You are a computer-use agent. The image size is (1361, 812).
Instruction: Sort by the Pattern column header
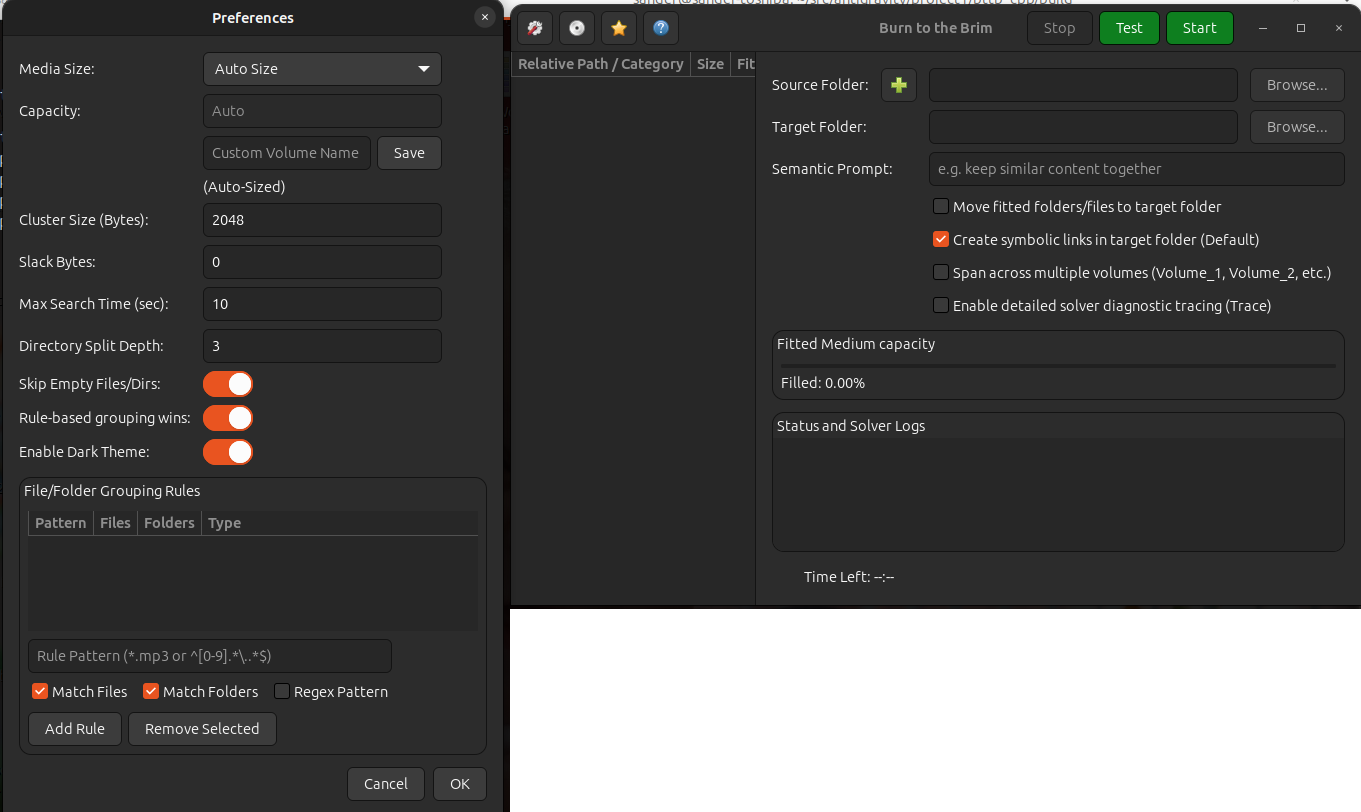60,523
